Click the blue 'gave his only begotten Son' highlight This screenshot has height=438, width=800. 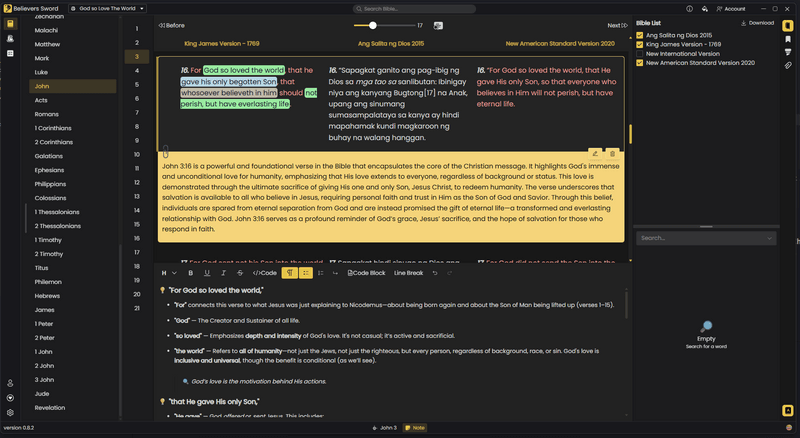[229, 82]
